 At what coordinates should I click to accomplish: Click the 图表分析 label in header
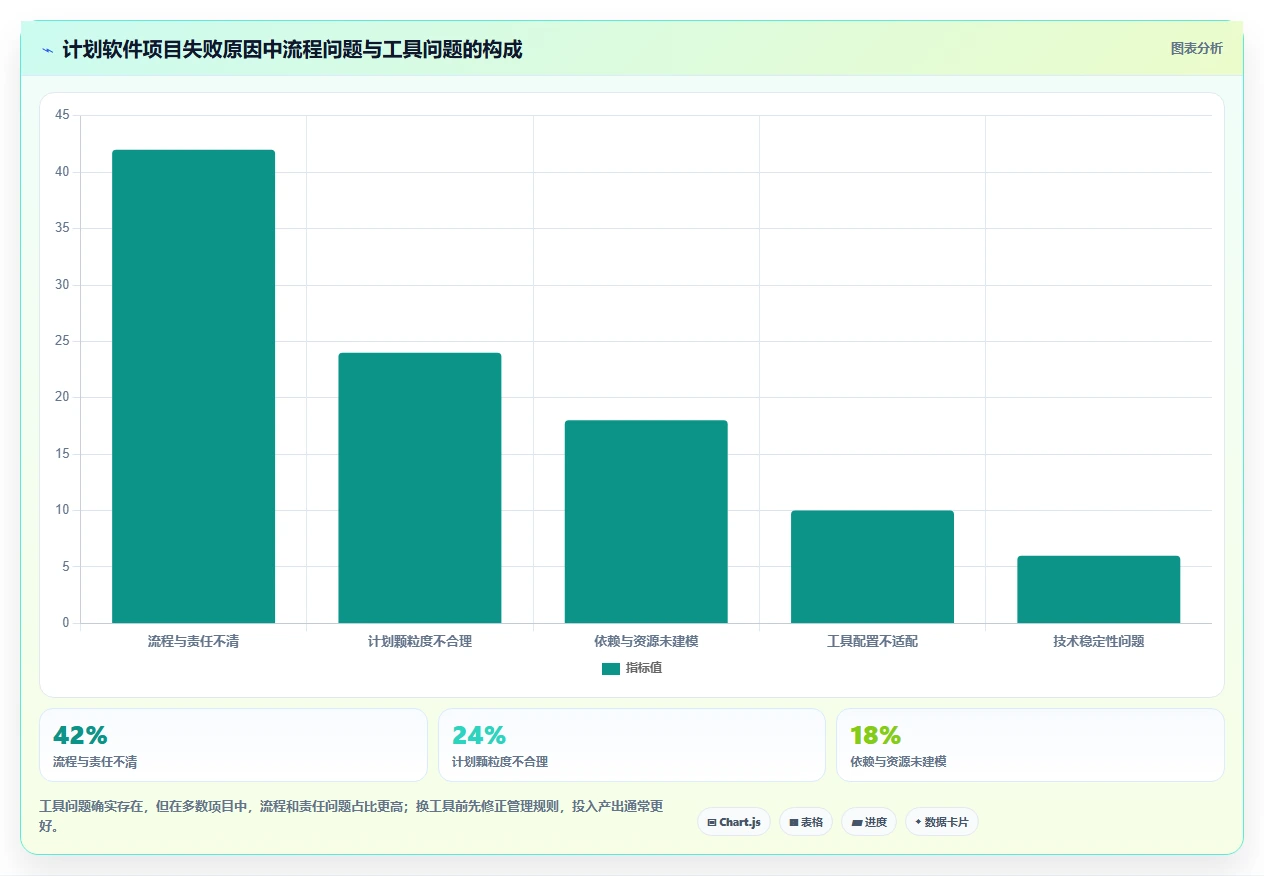1196,48
